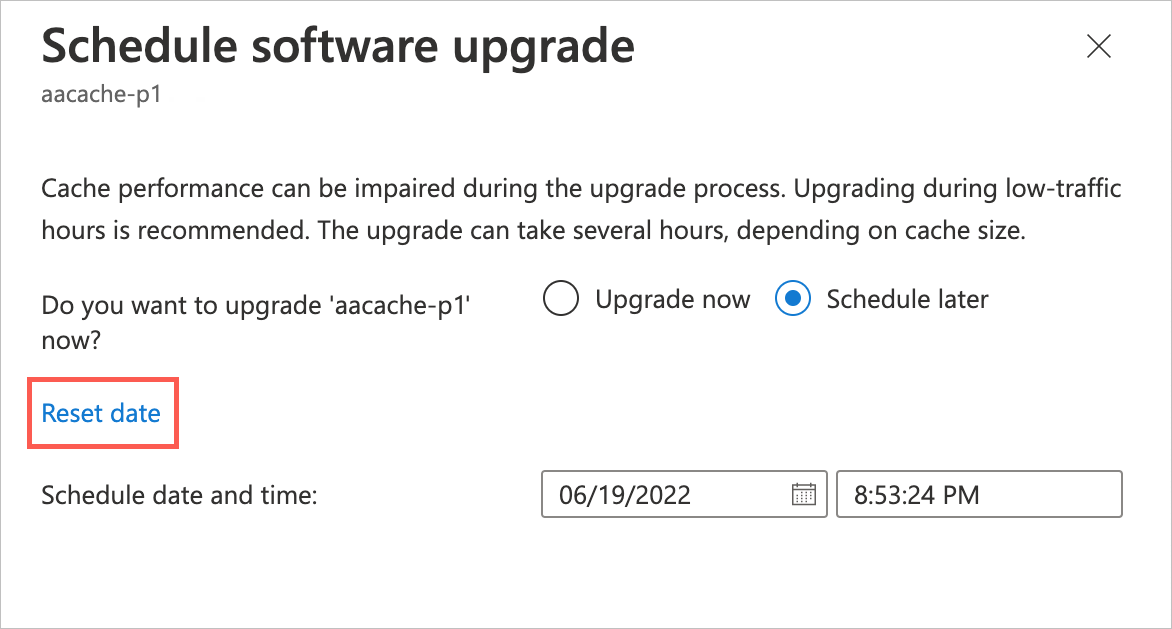Screen dimensions: 1172x629
Task: Select the Schedule later radio button
Action: (792, 298)
